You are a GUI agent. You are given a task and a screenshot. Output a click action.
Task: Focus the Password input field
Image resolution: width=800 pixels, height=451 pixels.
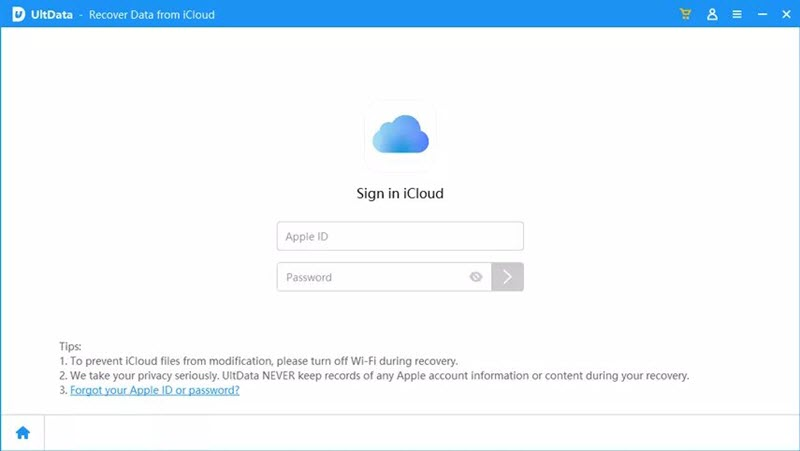384,277
